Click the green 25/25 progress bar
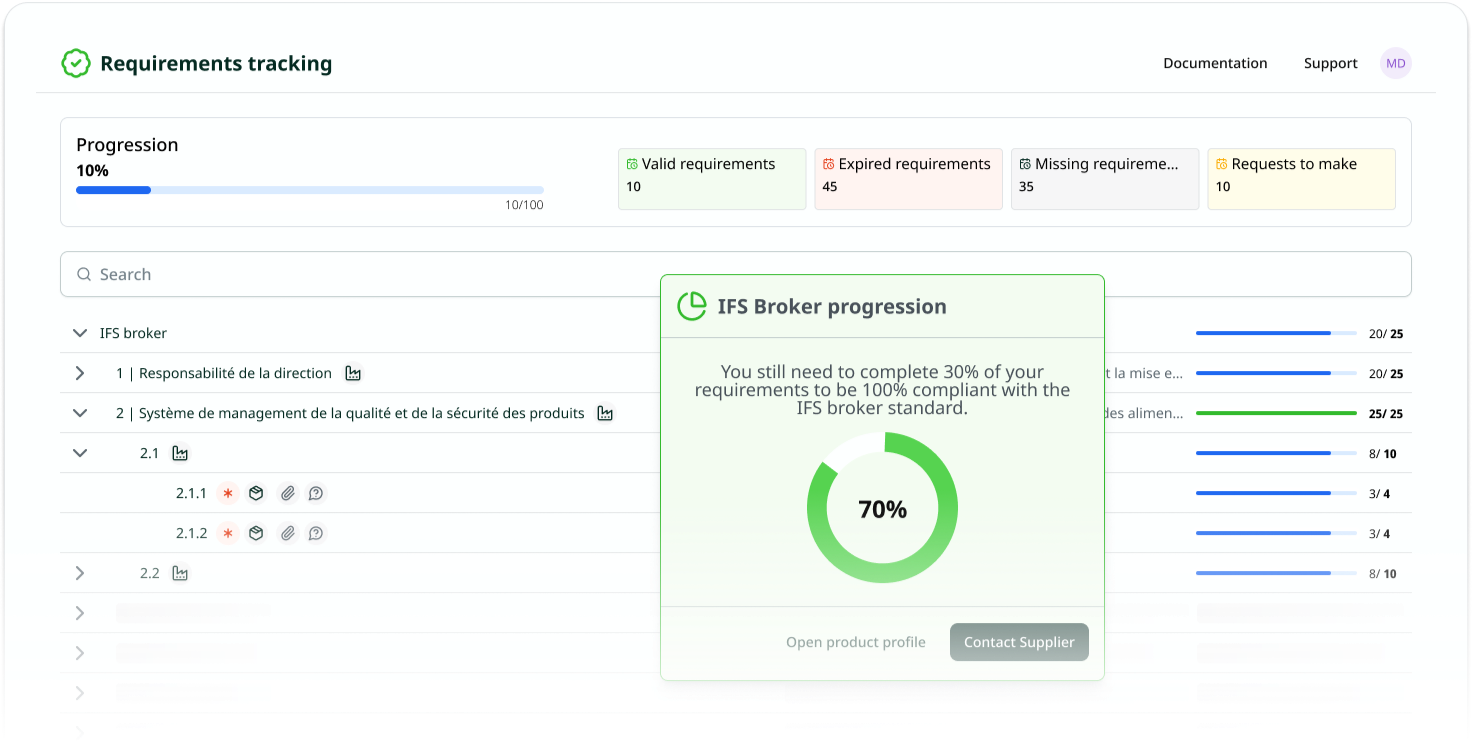This screenshot has width=1474, height=745. tap(1276, 413)
